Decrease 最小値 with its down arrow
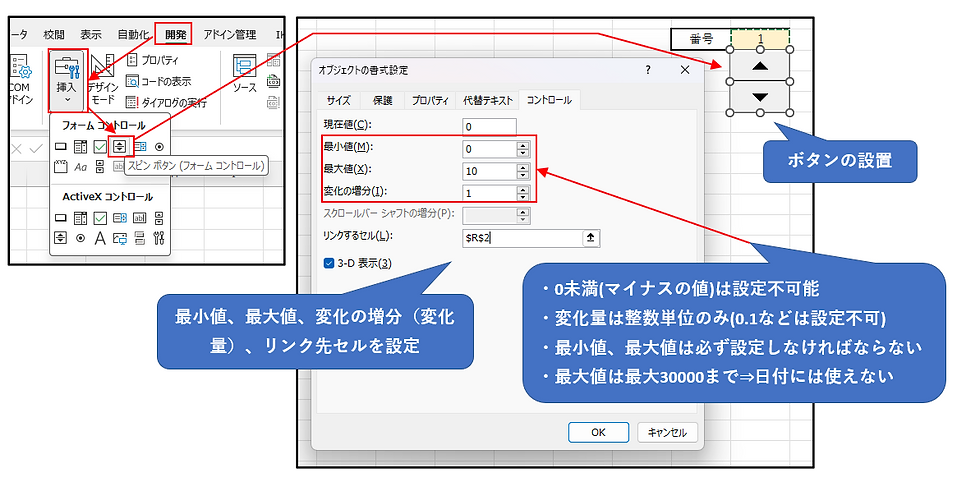Screen dimensions: 980x481 (x=524, y=153)
